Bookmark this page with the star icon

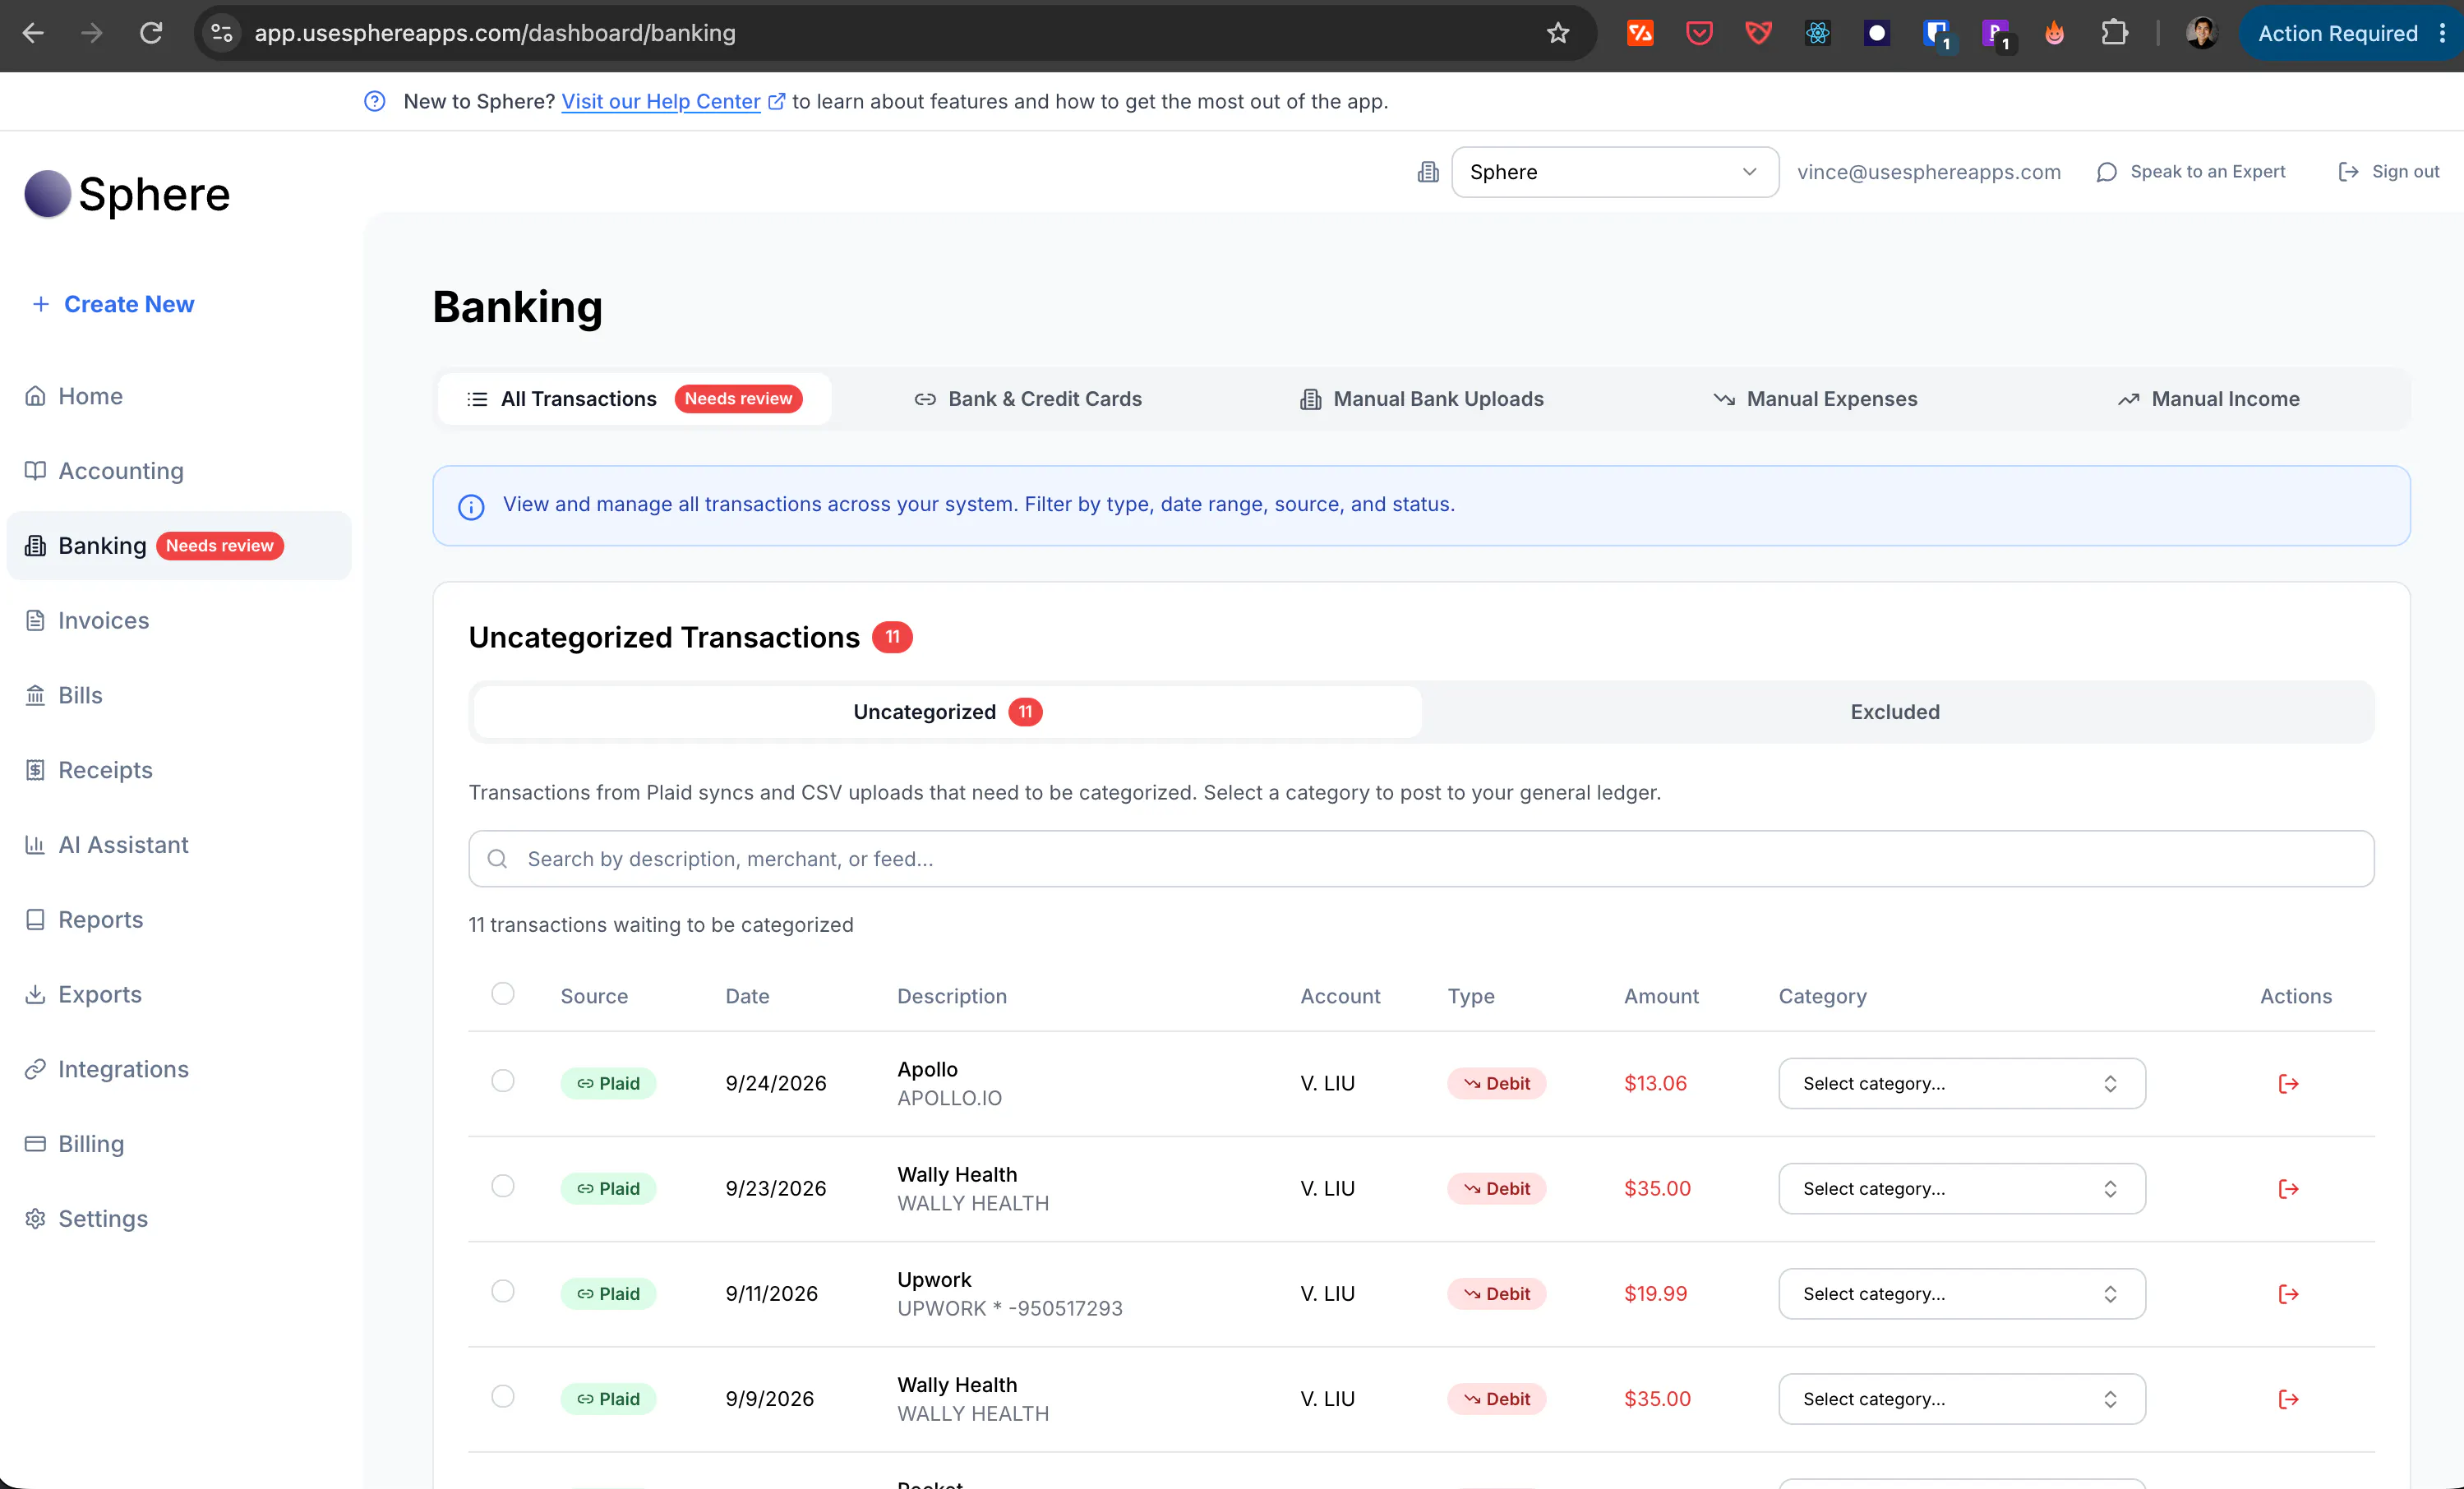[x=1558, y=33]
